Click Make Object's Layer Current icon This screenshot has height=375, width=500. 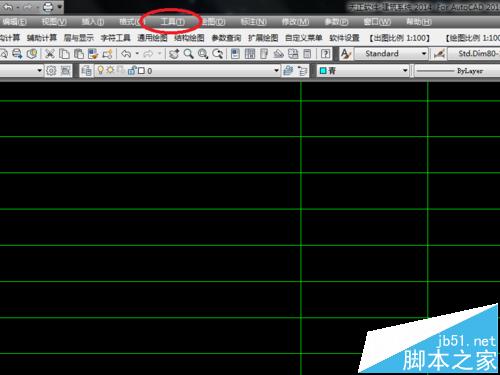tap(288, 71)
